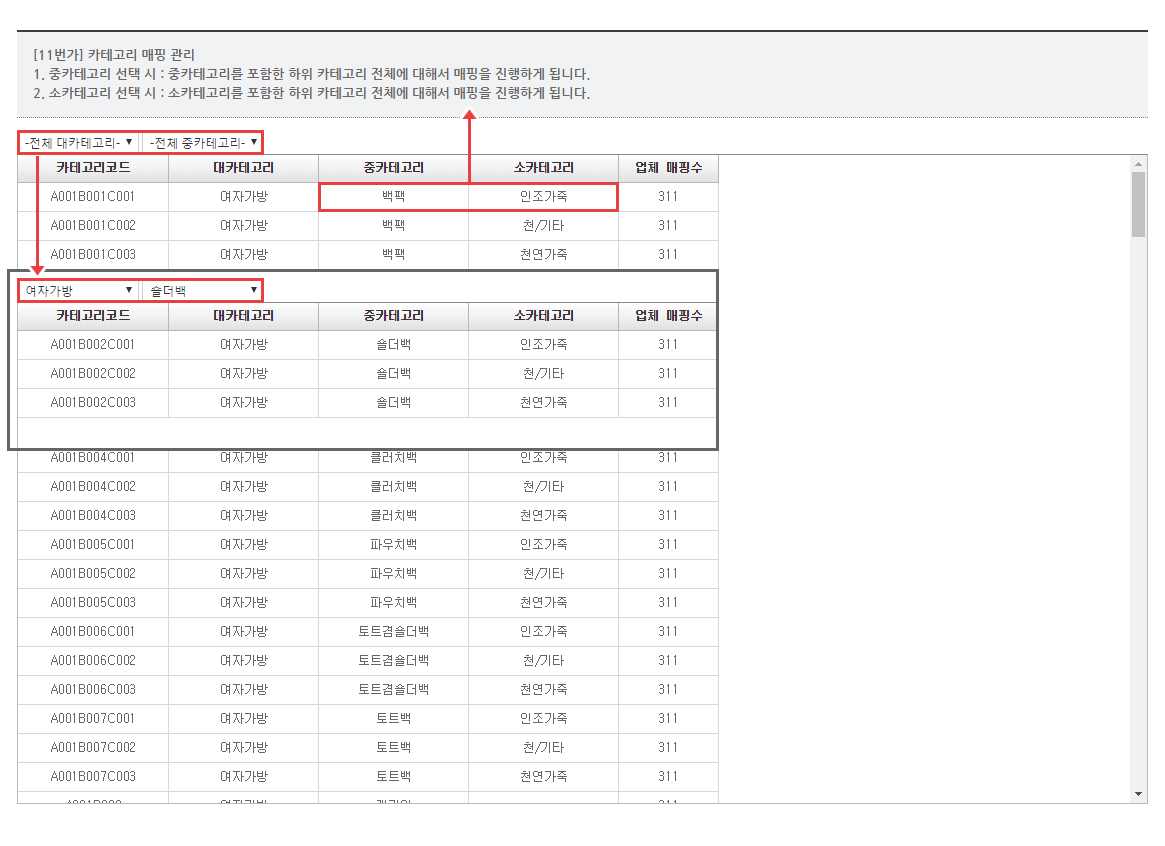Click 인조가죽 in row A001B001C001
Viewport: 1165px width, 846px height.
[x=543, y=197]
